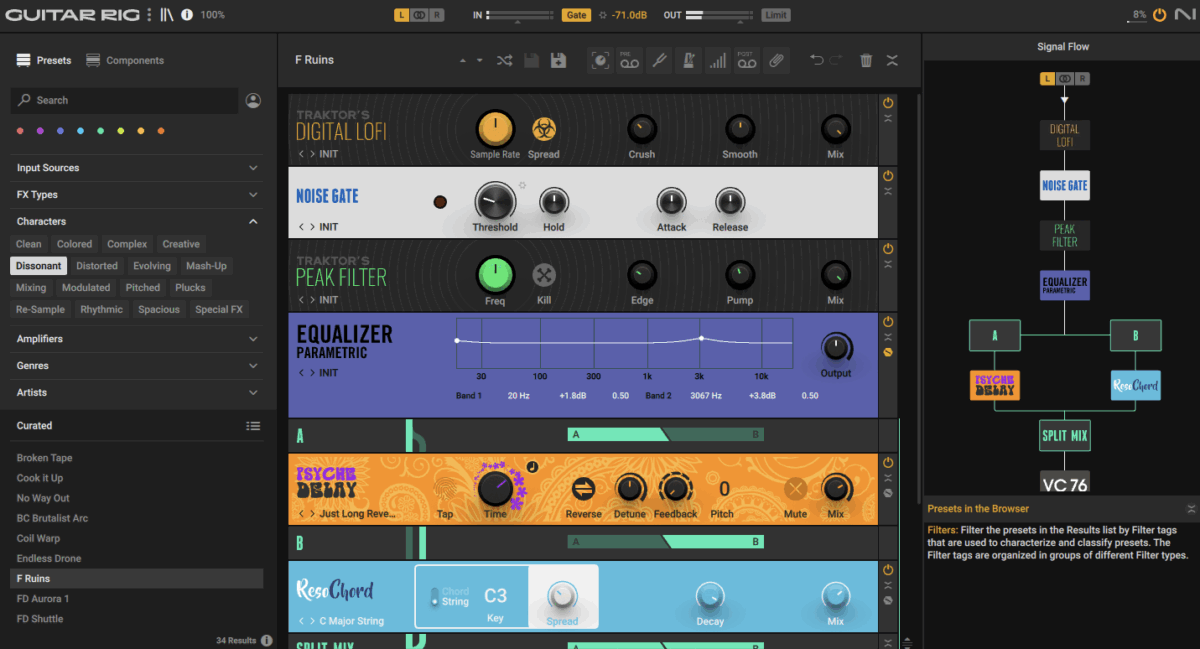
Task: Show the metronome tool
Action: pos(688,60)
